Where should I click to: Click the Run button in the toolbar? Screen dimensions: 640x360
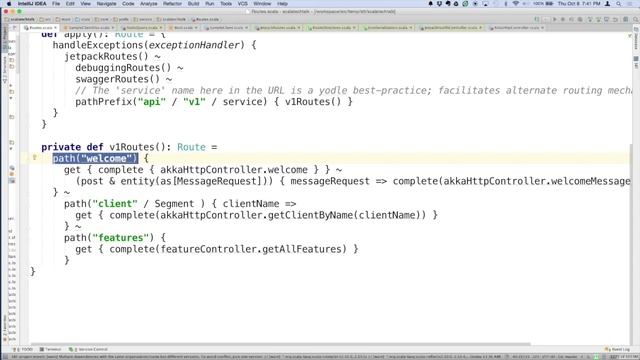coord(554,19)
